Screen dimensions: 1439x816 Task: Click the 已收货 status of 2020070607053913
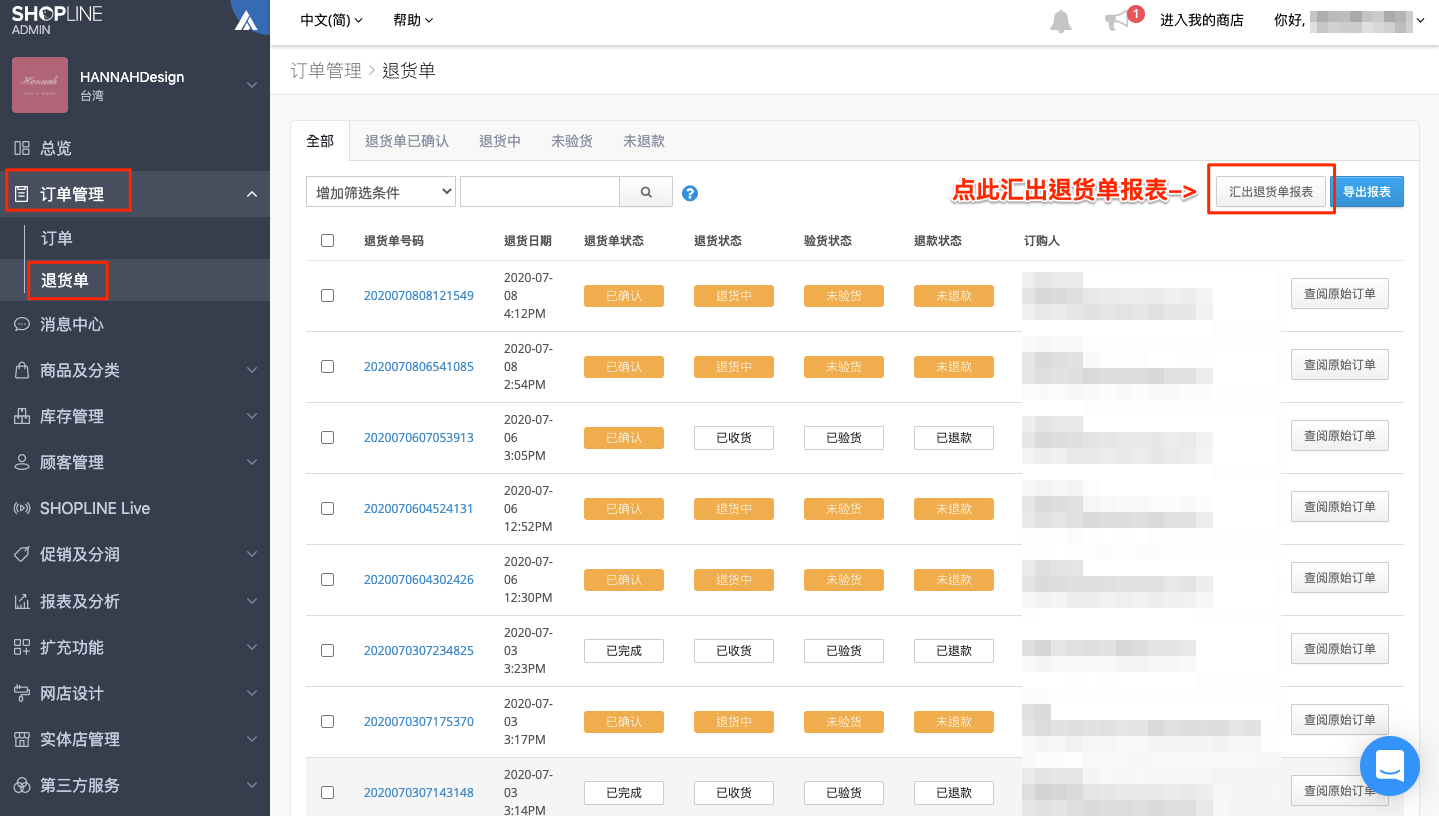[734, 438]
